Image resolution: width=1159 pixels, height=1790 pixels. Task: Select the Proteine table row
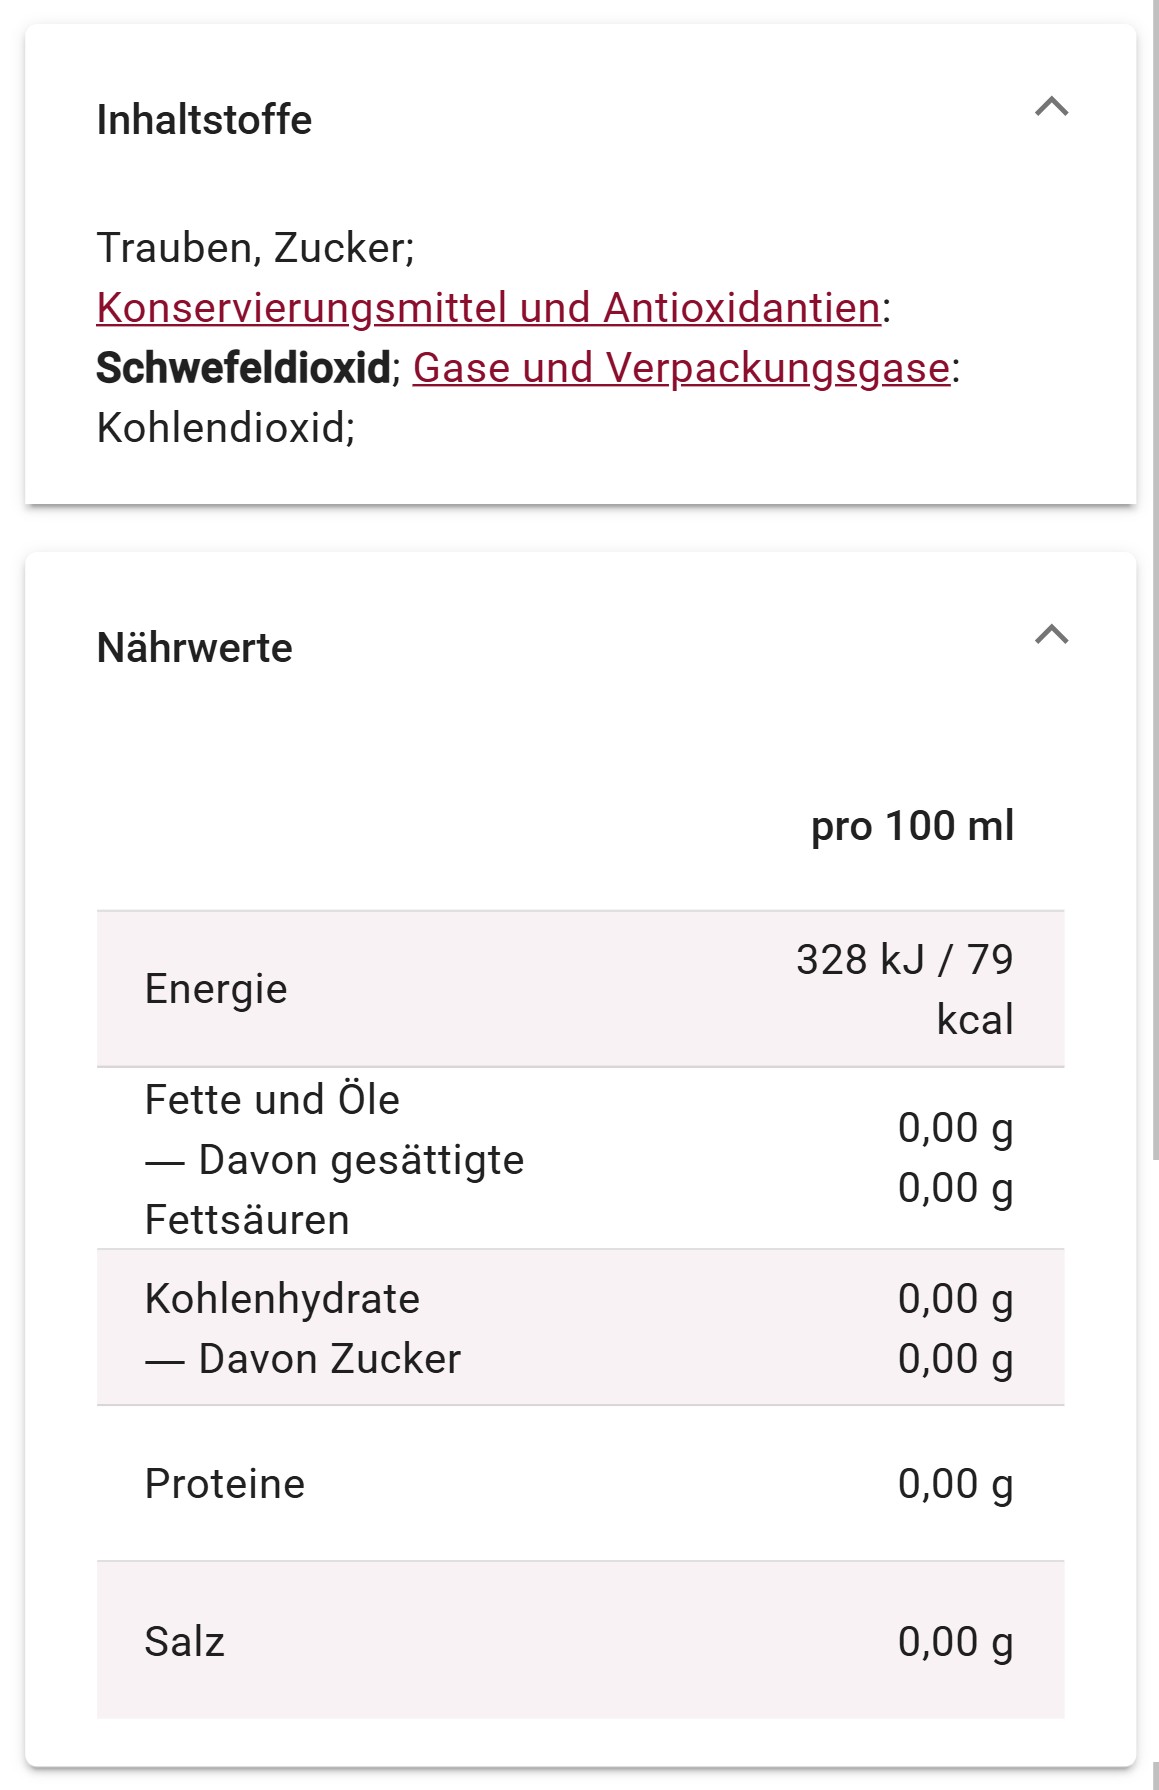(580, 1484)
